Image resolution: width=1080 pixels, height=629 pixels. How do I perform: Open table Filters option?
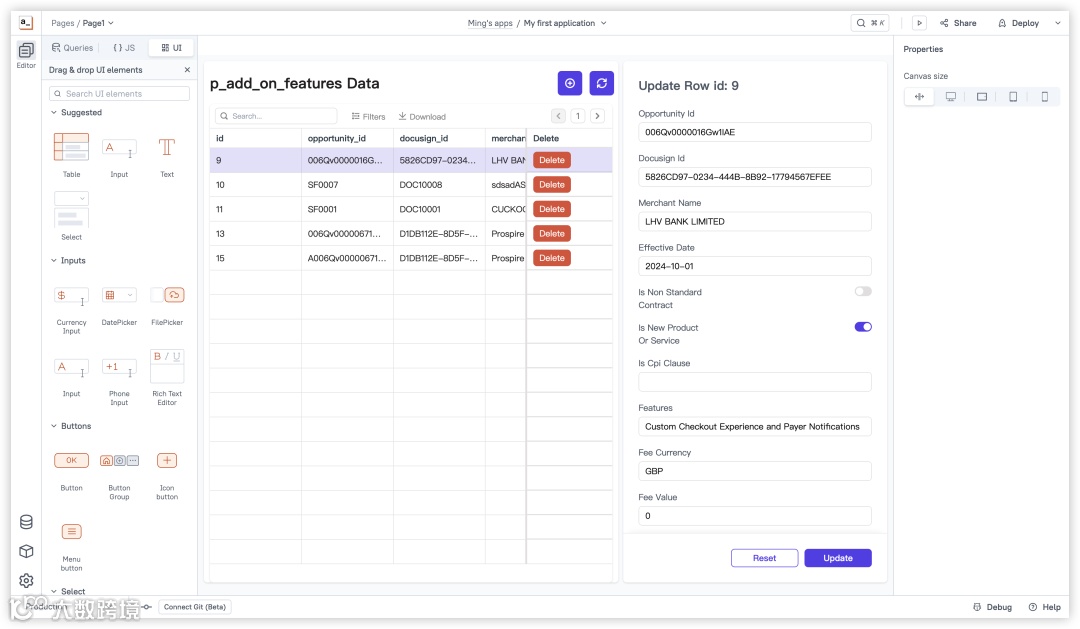point(368,116)
